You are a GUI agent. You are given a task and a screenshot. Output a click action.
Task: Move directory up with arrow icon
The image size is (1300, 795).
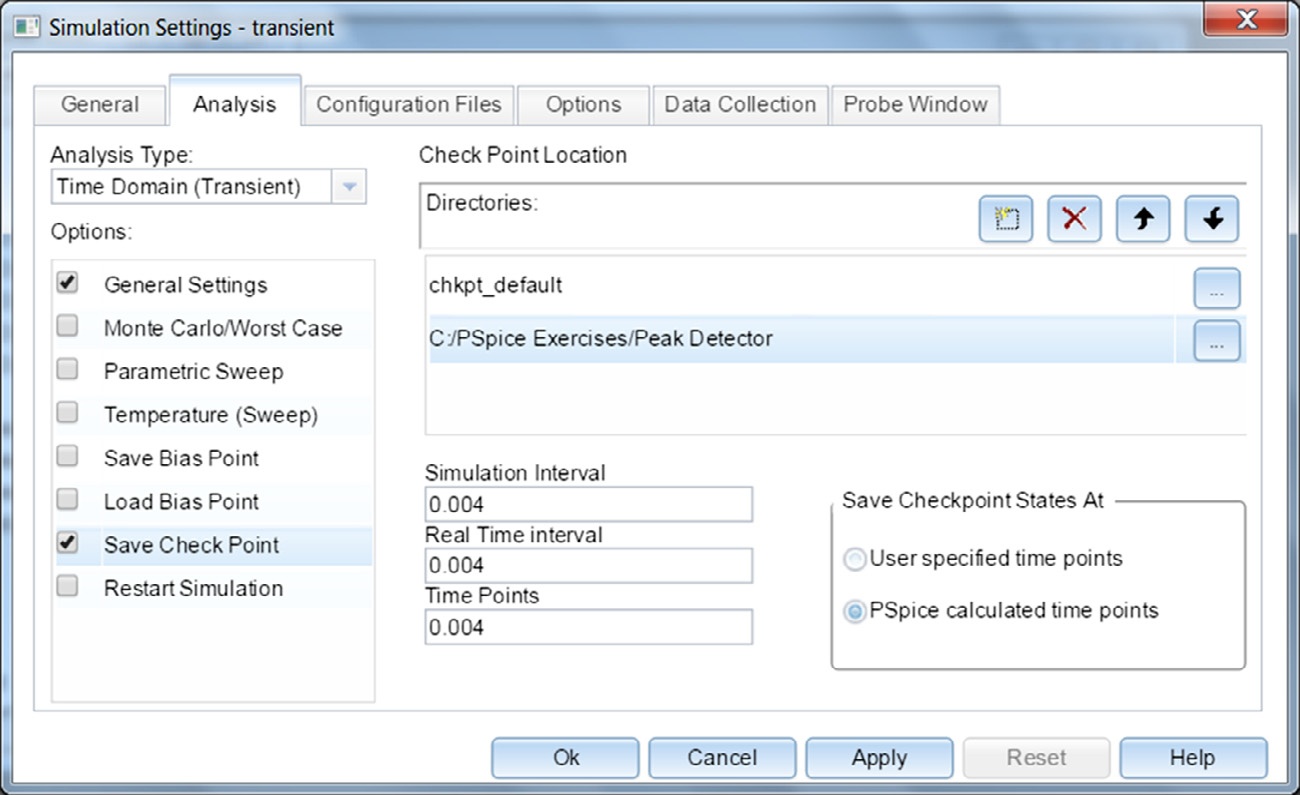coord(1143,219)
